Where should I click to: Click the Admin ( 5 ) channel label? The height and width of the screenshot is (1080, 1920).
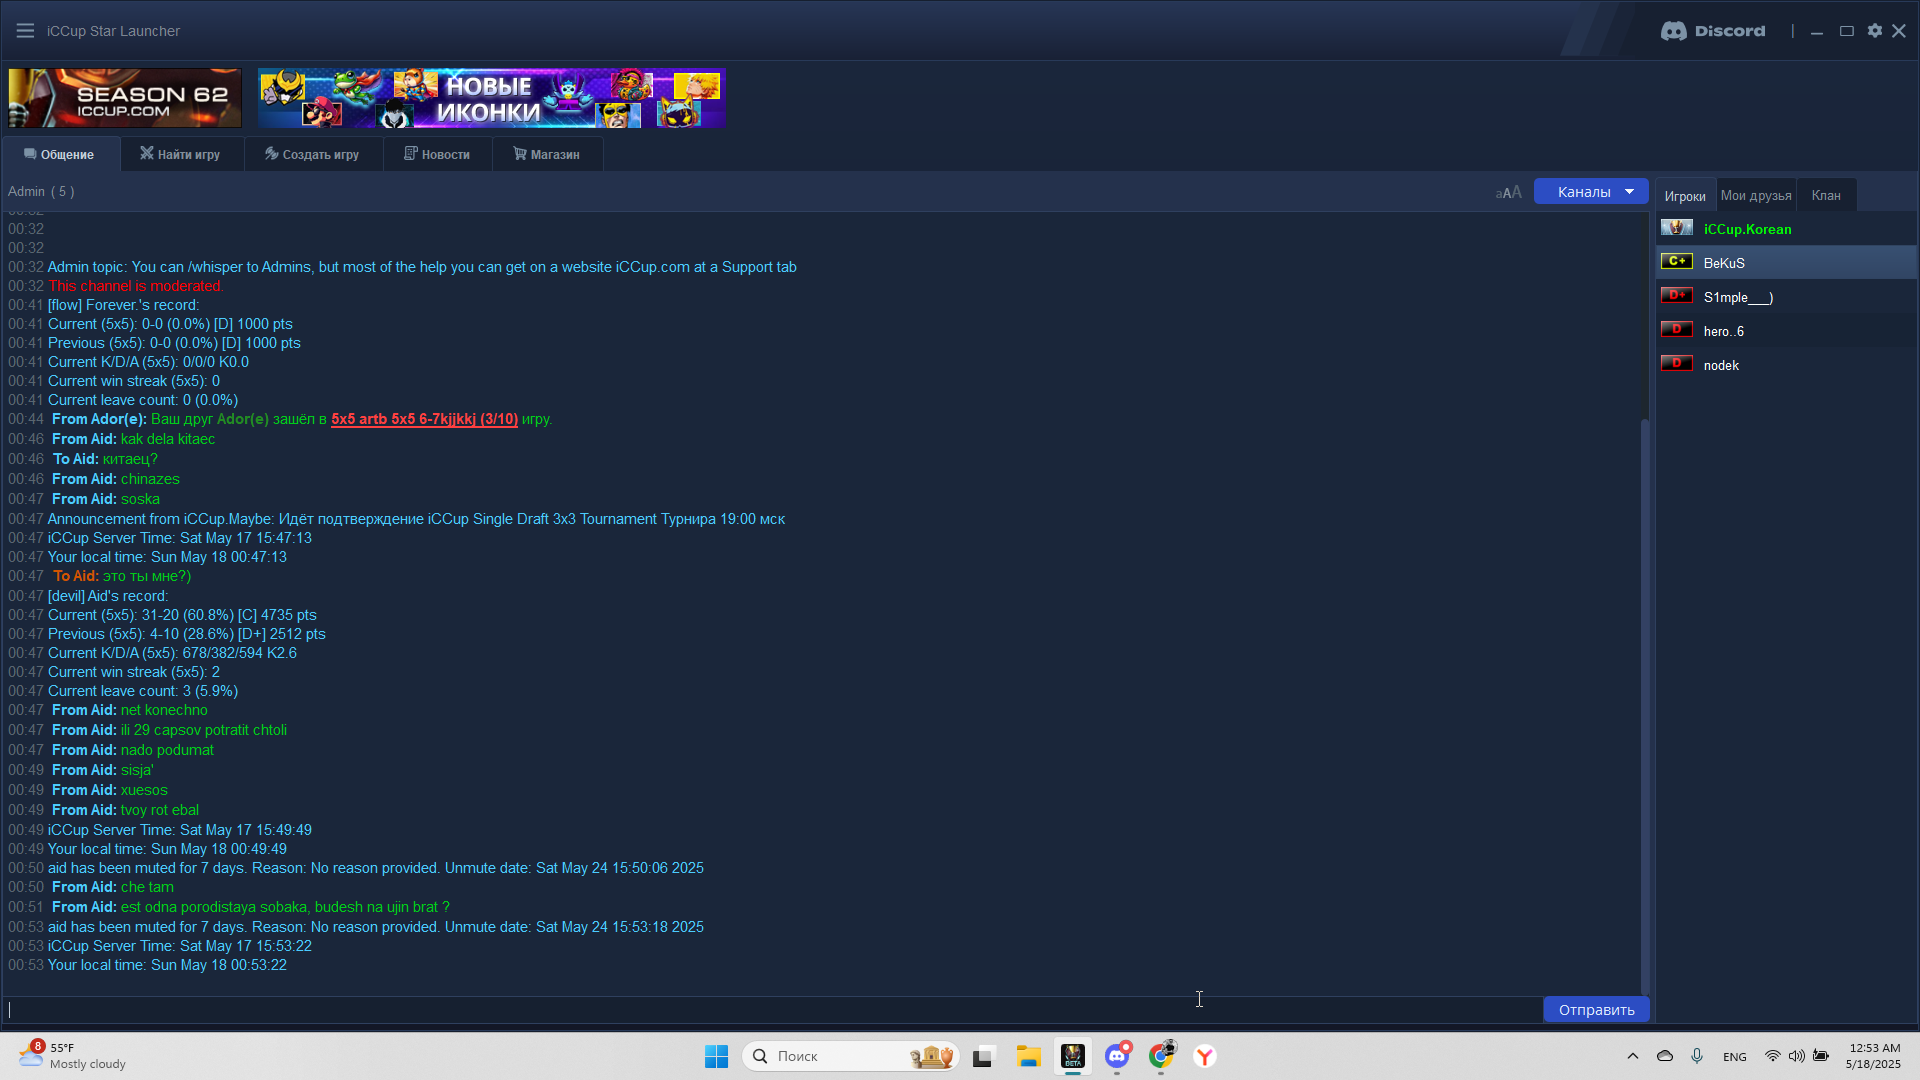[x=41, y=191]
